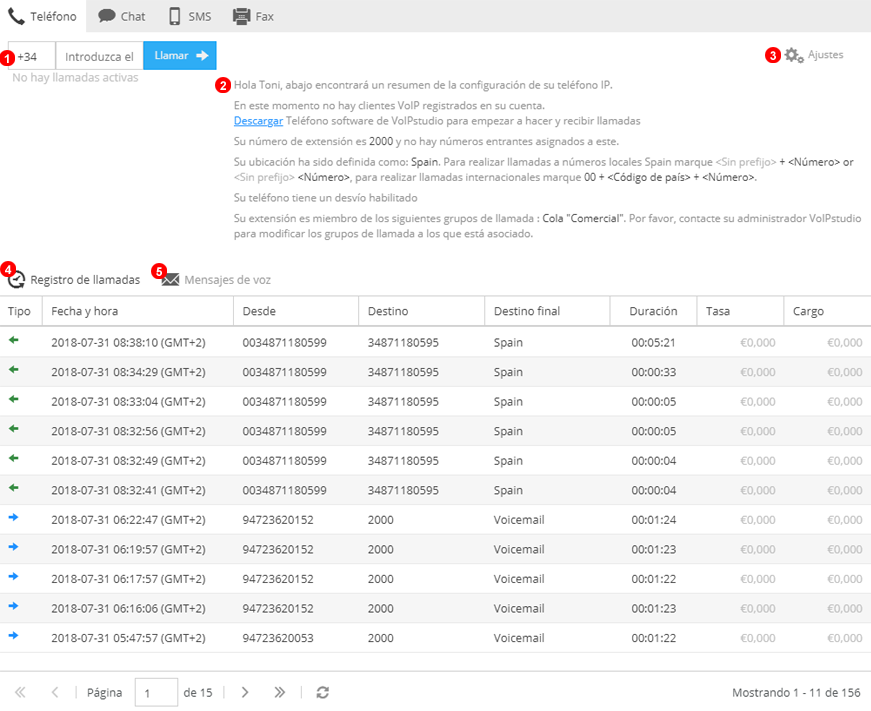
Task: Click blue arrow icon of 06:22:47 call
Action: pyautogui.click(x=14, y=517)
